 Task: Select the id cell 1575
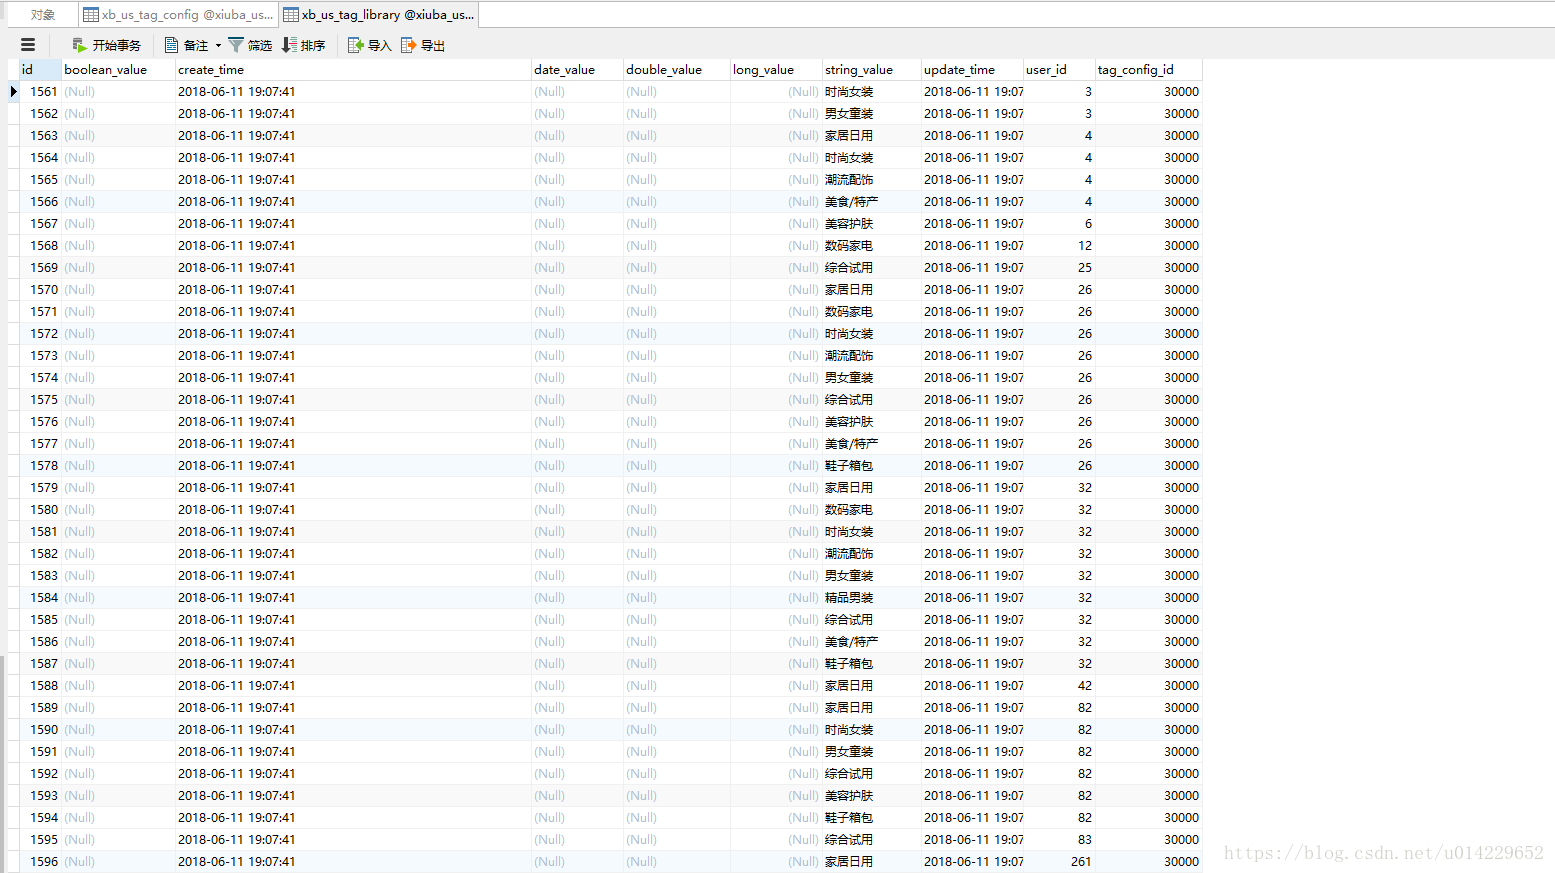click(41, 400)
